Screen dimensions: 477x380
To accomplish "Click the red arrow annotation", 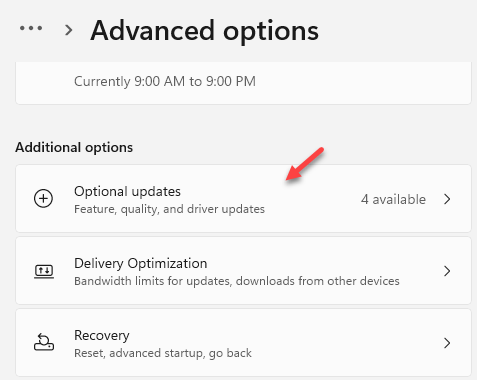I will coord(305,164).
